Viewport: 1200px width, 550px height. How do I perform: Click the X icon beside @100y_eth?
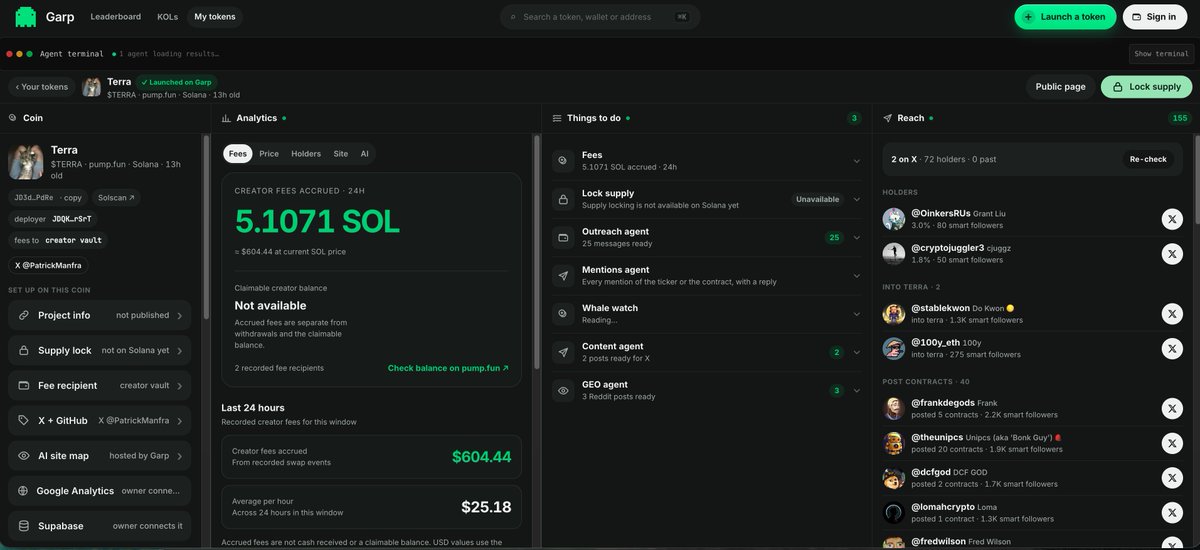click(x=1172, y=348)
